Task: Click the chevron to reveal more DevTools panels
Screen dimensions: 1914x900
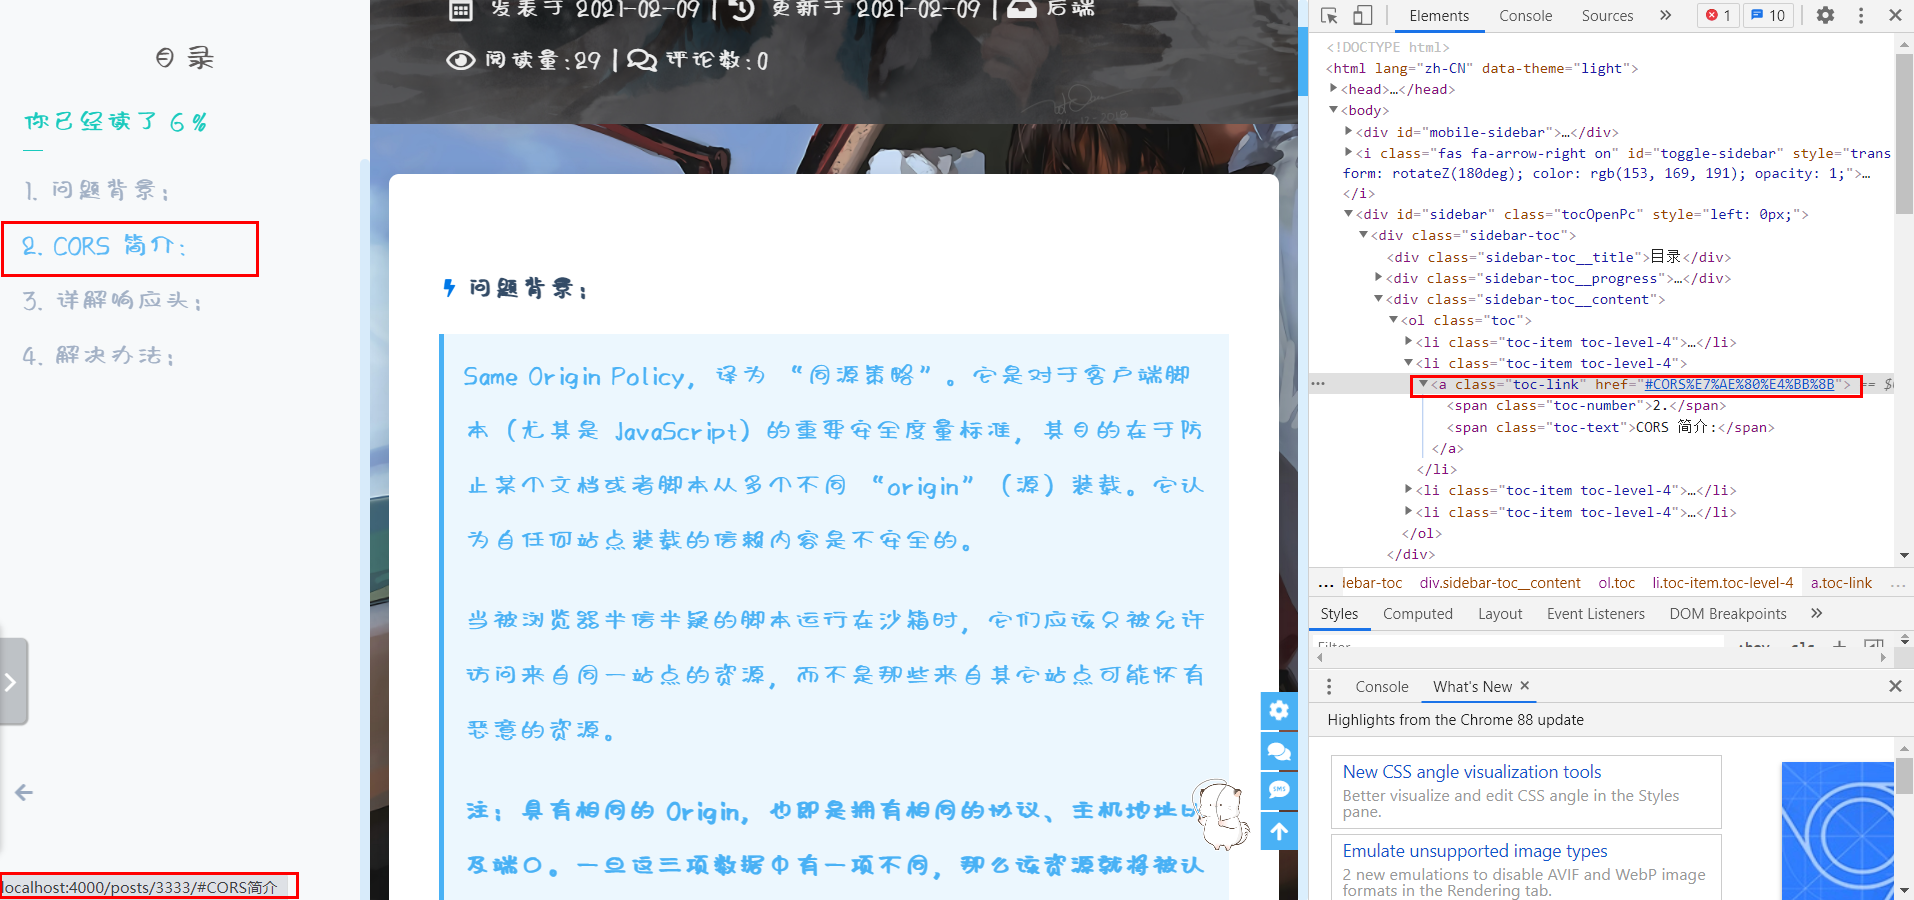Action: click(1663, 15)
